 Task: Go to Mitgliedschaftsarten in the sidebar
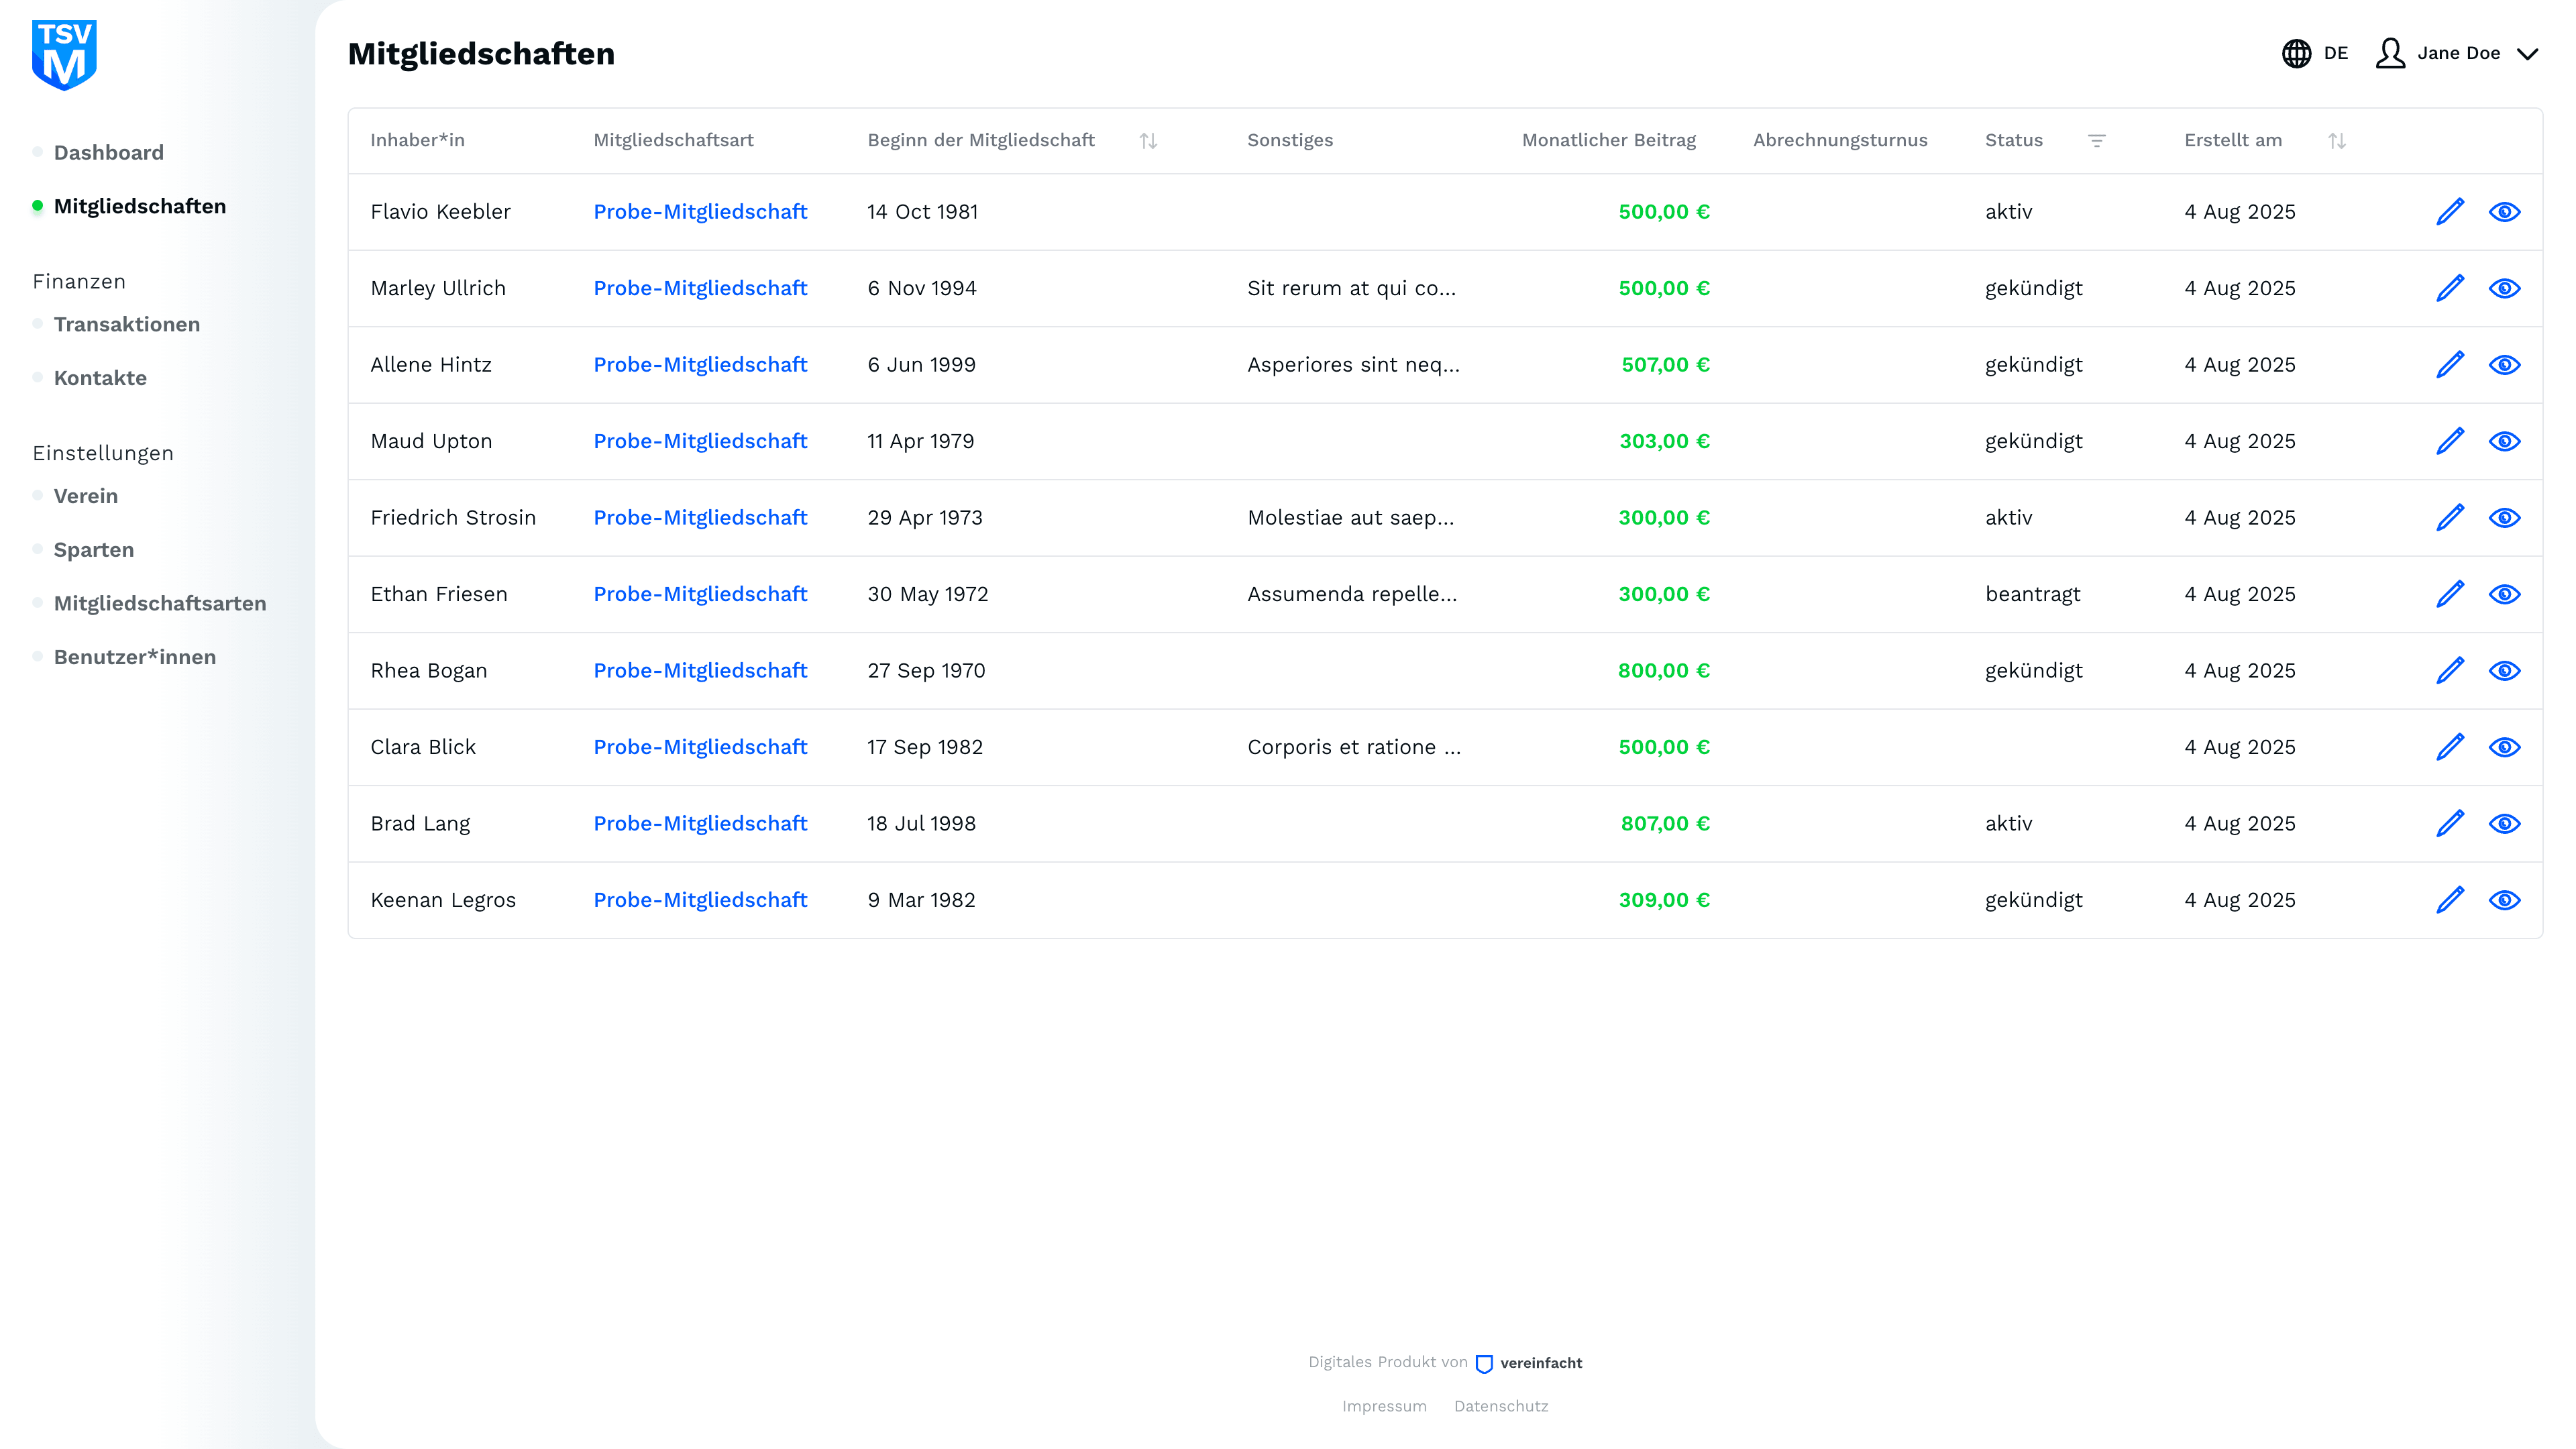(160, 603)
